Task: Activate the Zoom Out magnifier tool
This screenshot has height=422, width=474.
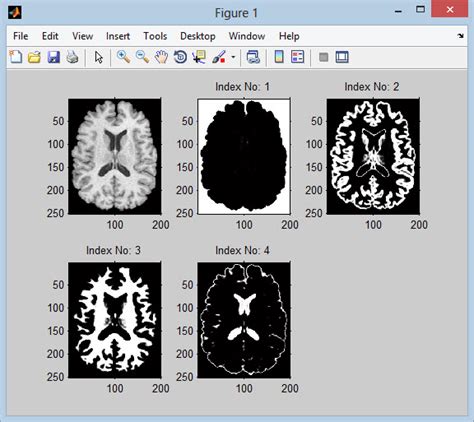Action: point(142,57)
